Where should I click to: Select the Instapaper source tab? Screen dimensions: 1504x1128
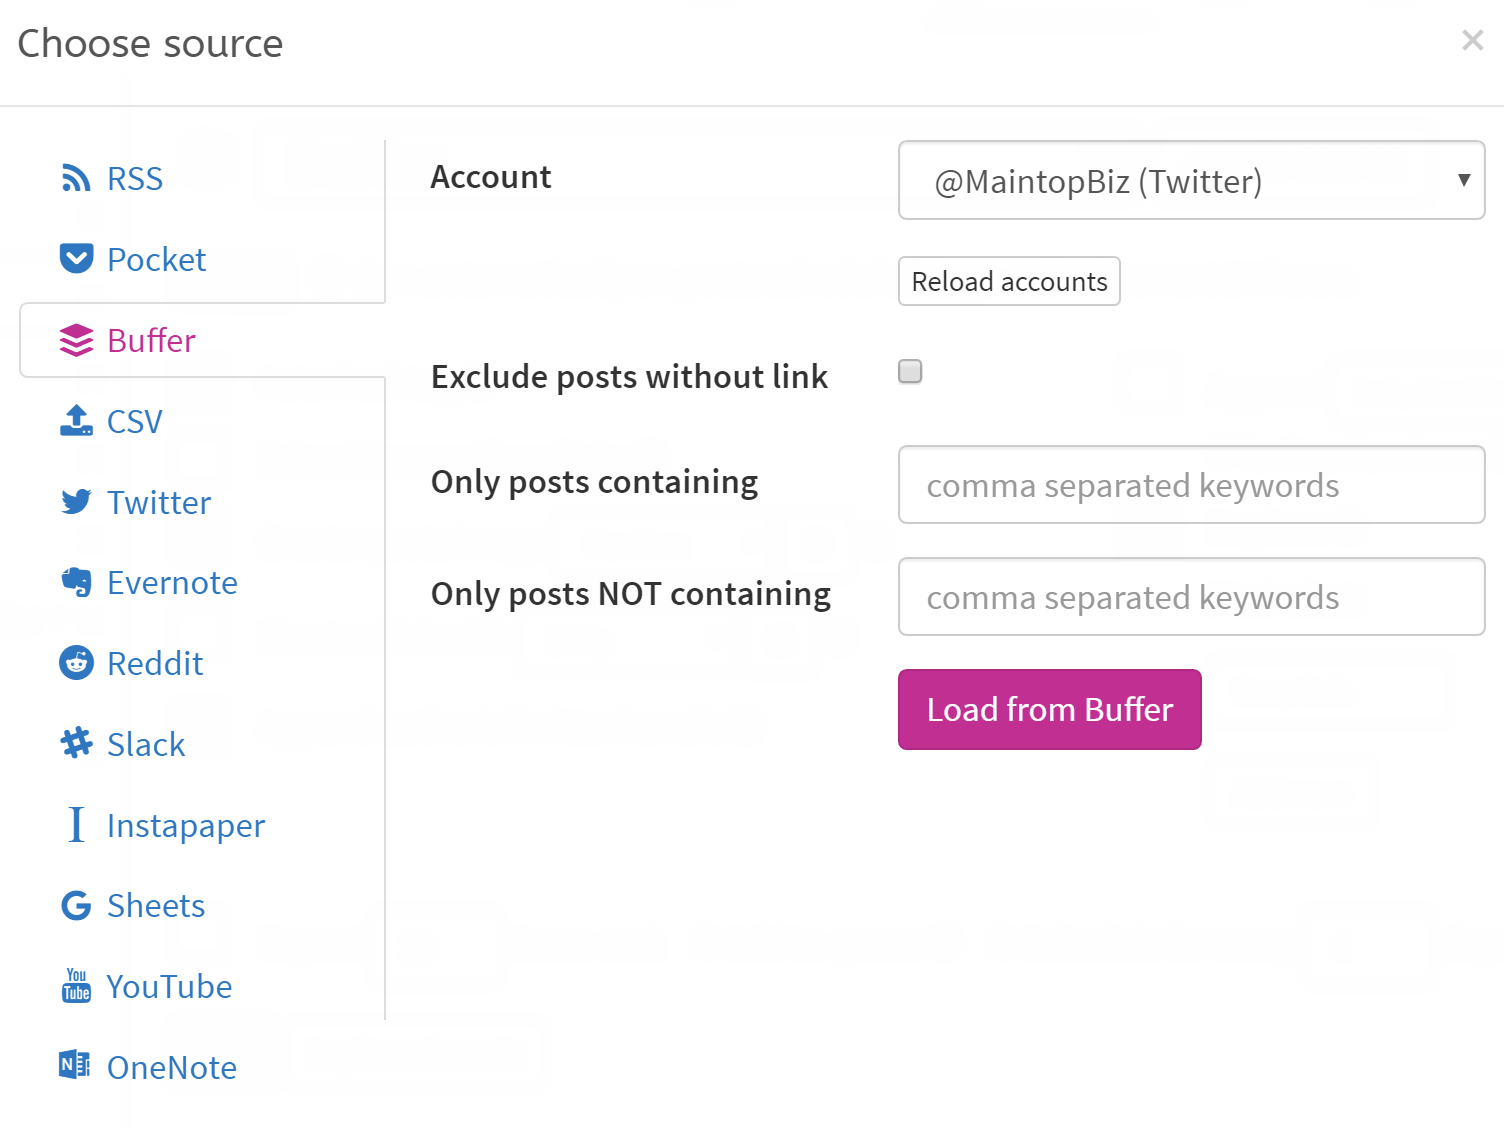click(202, 825)
